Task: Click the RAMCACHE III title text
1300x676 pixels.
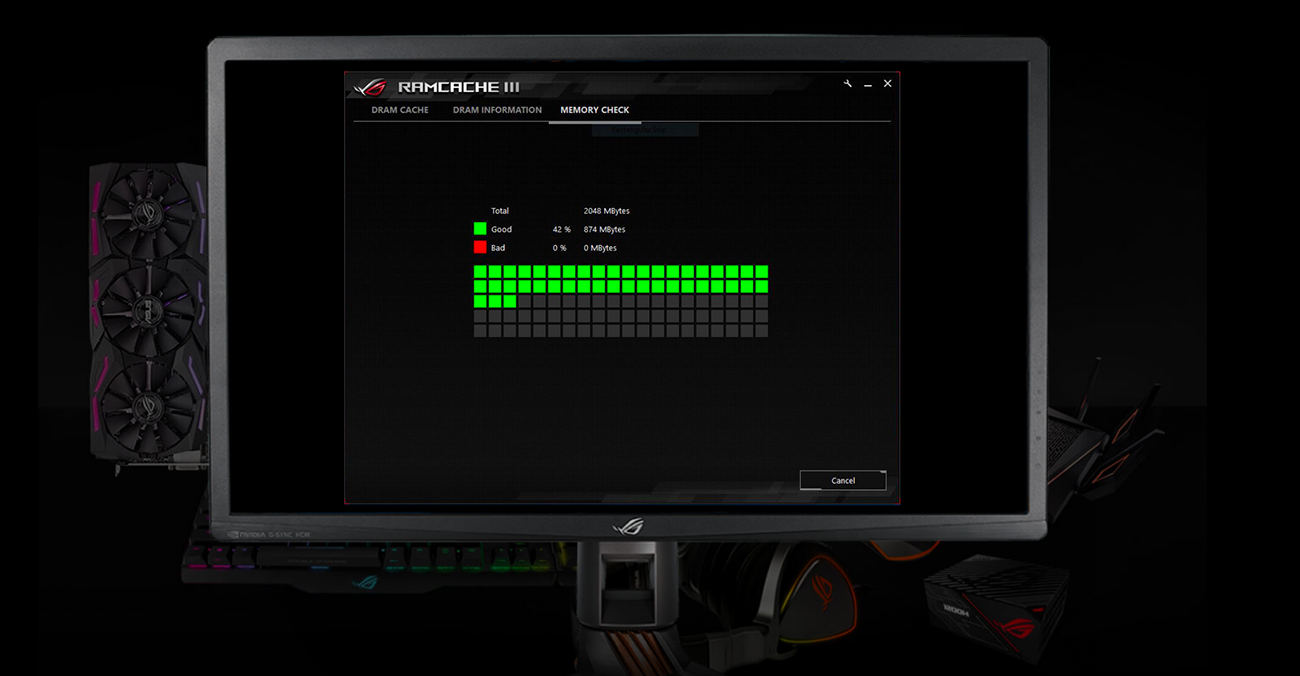Action: [459, 87]
